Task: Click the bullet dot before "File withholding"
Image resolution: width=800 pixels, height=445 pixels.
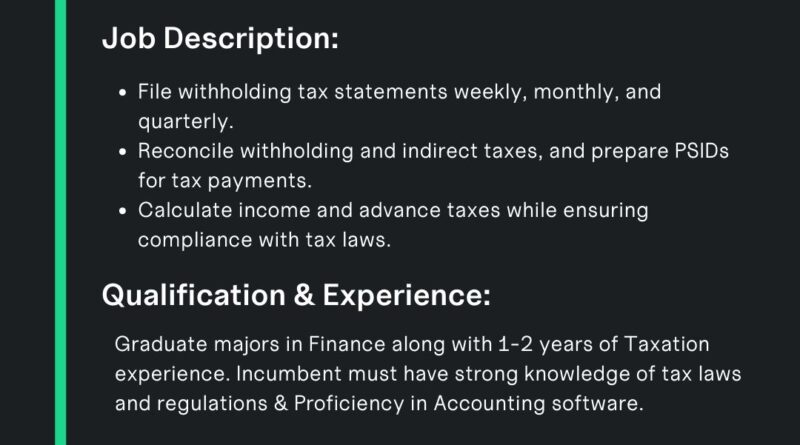Action: 122,93
